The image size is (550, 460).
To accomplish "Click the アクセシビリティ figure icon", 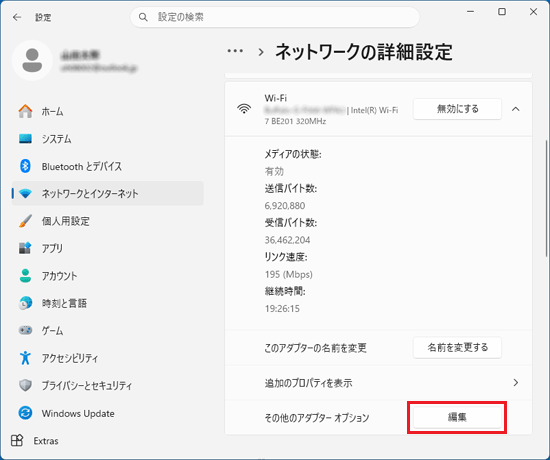I will [25, 358].
